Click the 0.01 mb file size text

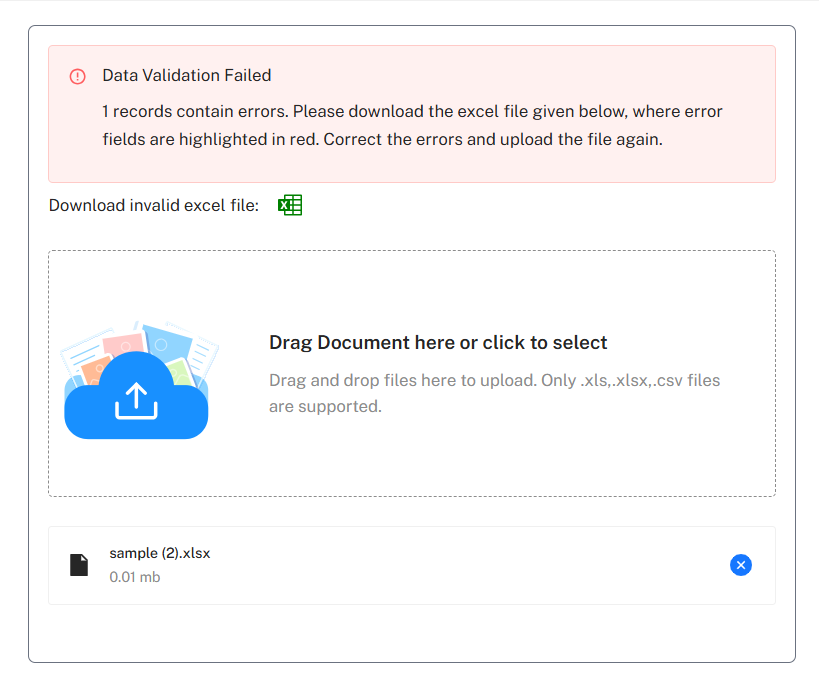click(x=134, y=577)
